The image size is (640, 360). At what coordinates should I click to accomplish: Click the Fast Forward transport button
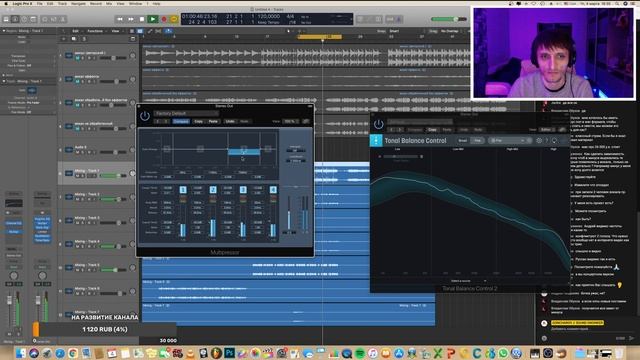tap(131, 19)
